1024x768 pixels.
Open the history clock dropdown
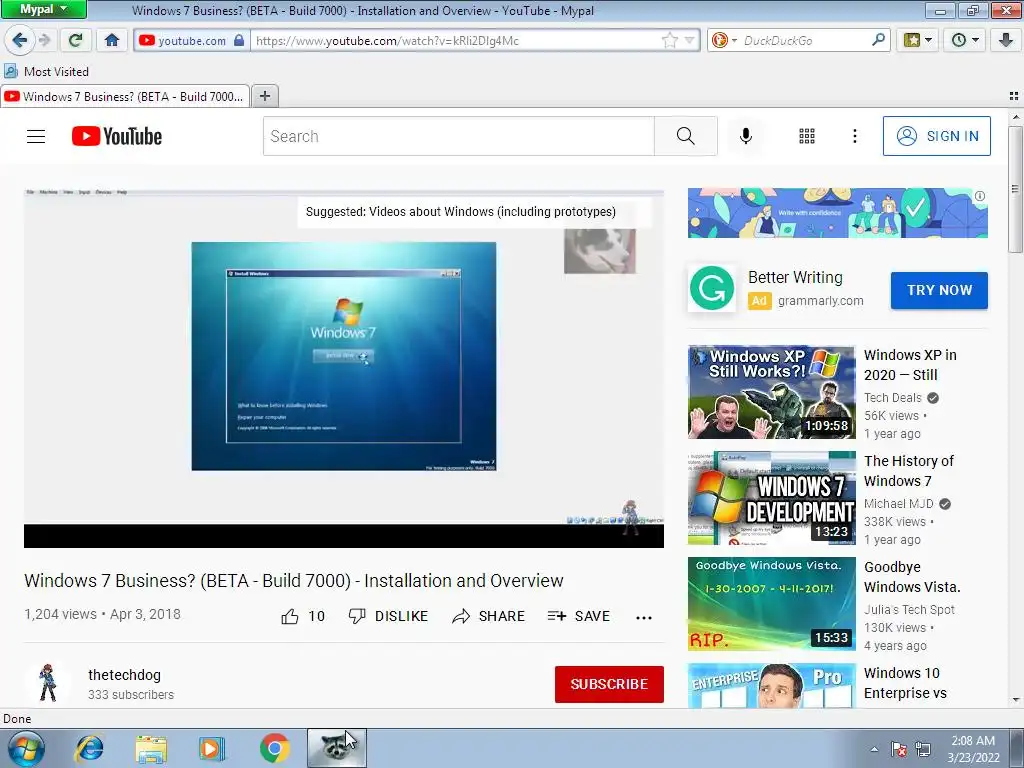click(x=965, y=40)
